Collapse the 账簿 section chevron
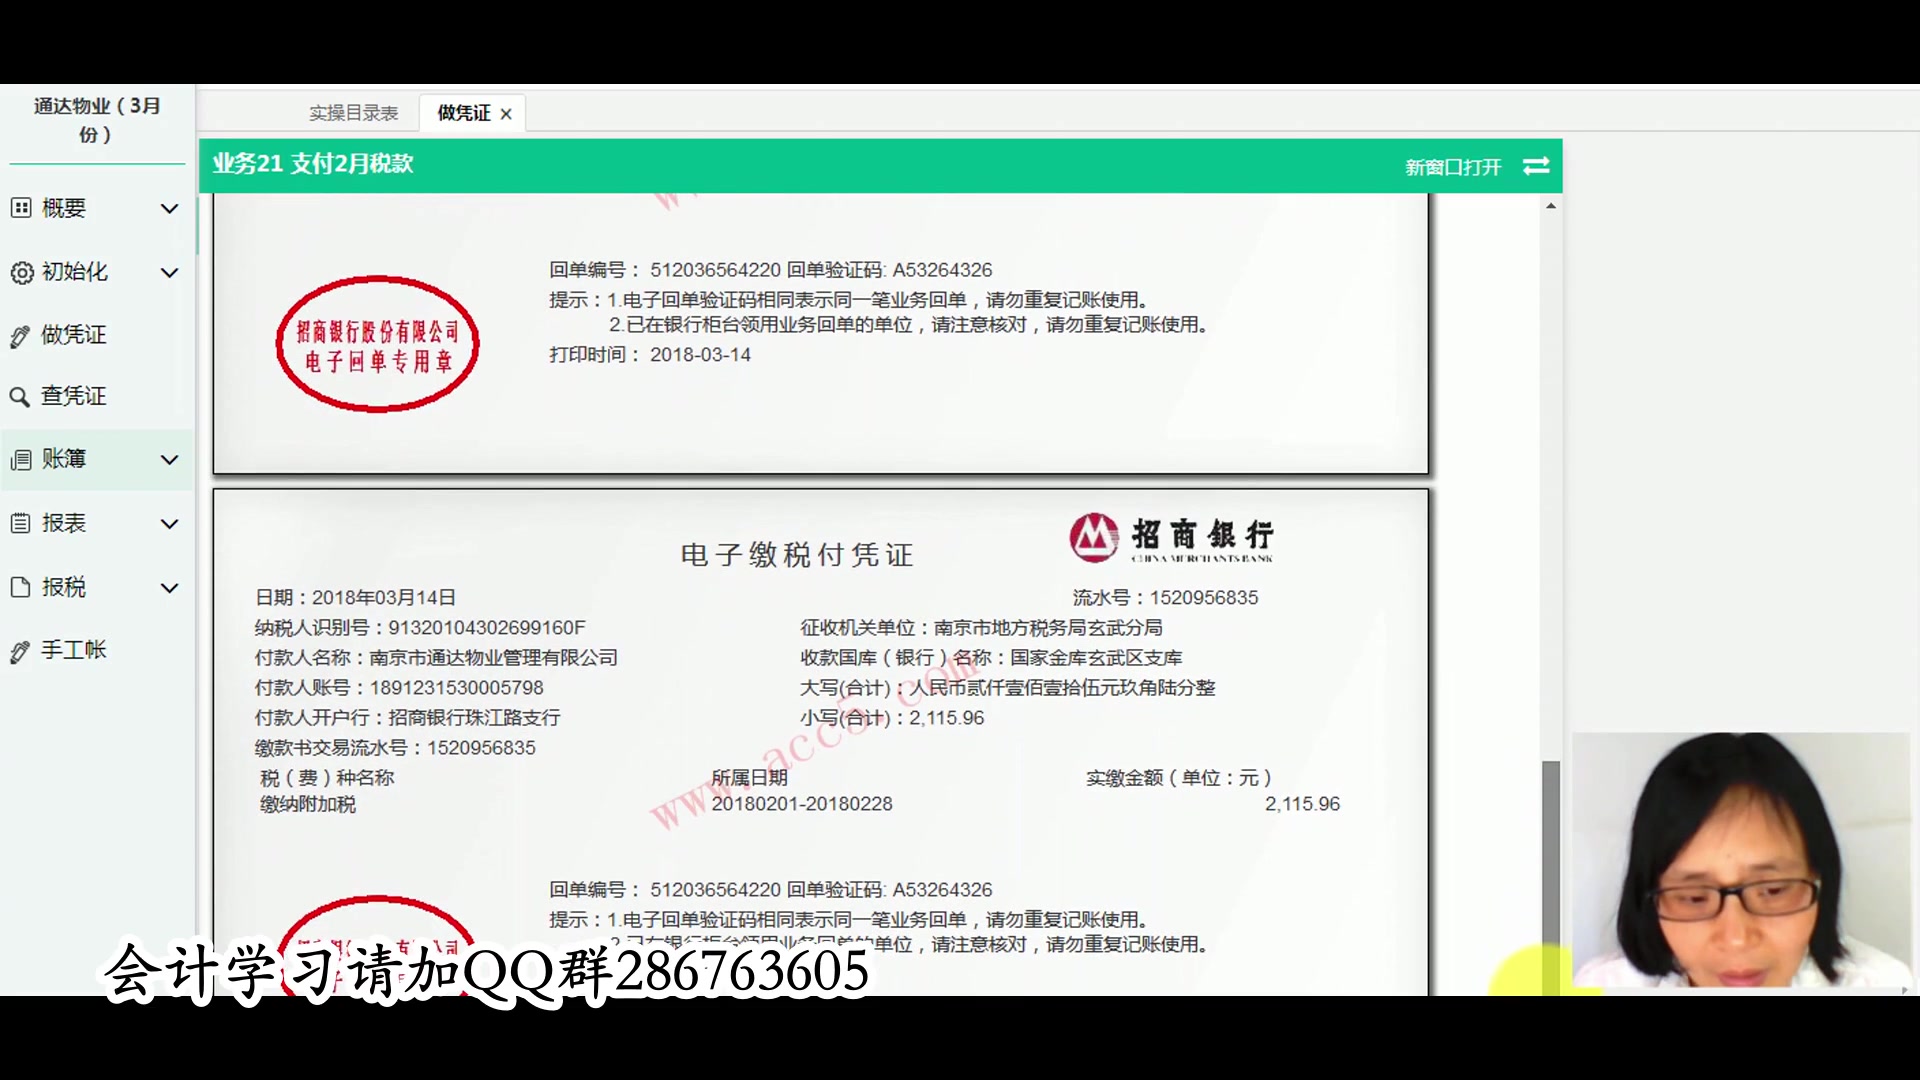 (x=170, y=459)
